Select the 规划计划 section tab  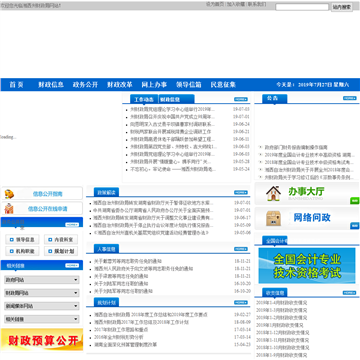[106, 302]
